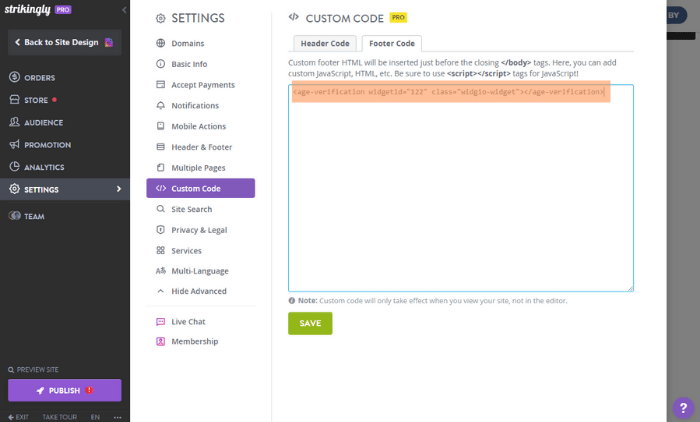The height and width of the screenshot is (422, 700).
Task: Save the custom footer code
Action: [310, 323]
